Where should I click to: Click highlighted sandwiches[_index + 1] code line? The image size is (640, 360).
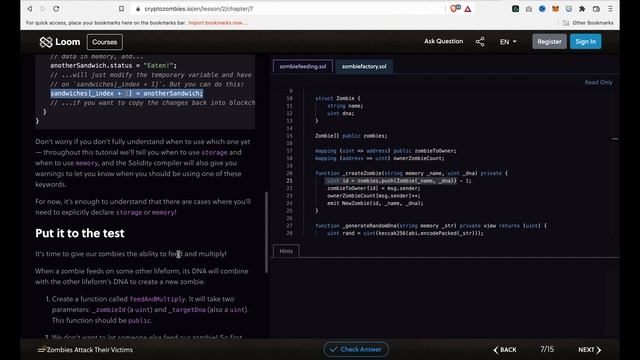click(127, 93)
